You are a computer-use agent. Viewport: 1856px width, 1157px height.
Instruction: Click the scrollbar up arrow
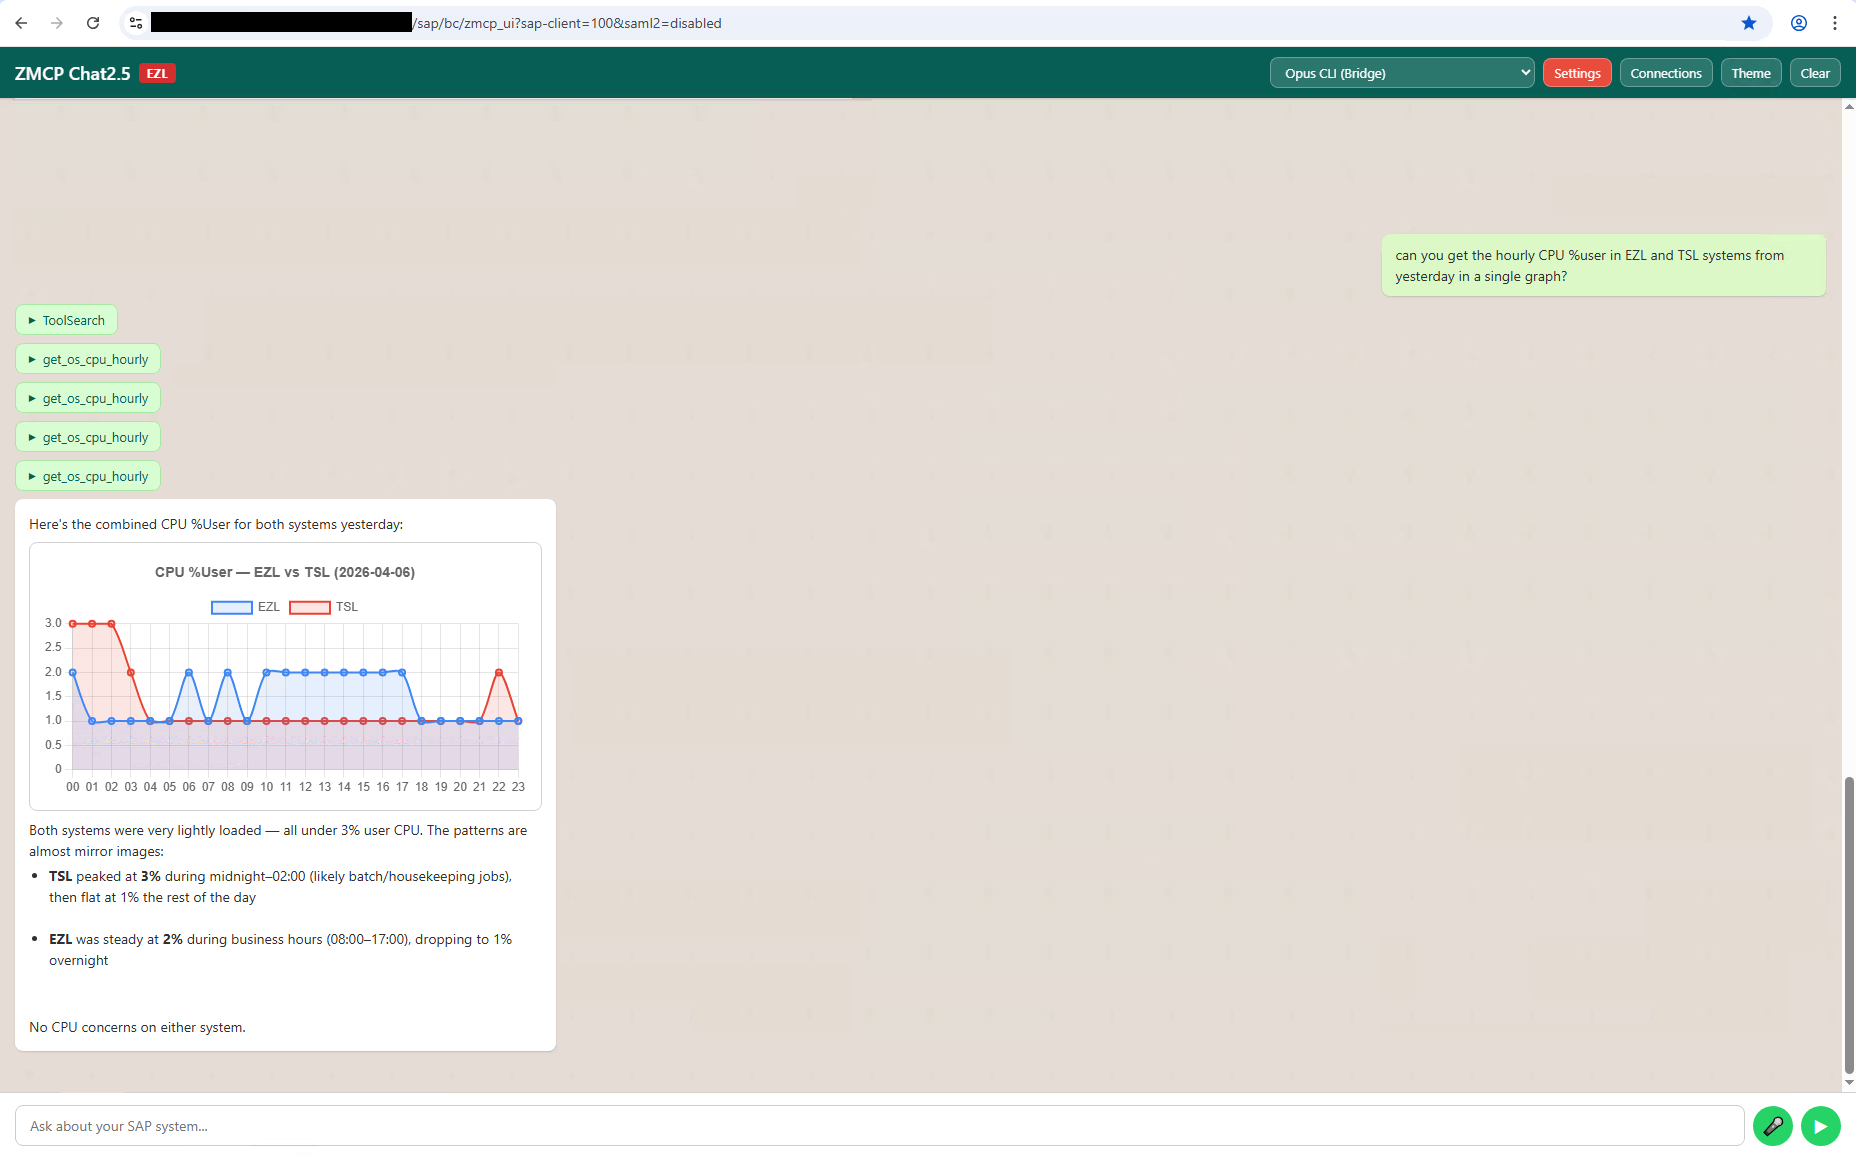1849,106
